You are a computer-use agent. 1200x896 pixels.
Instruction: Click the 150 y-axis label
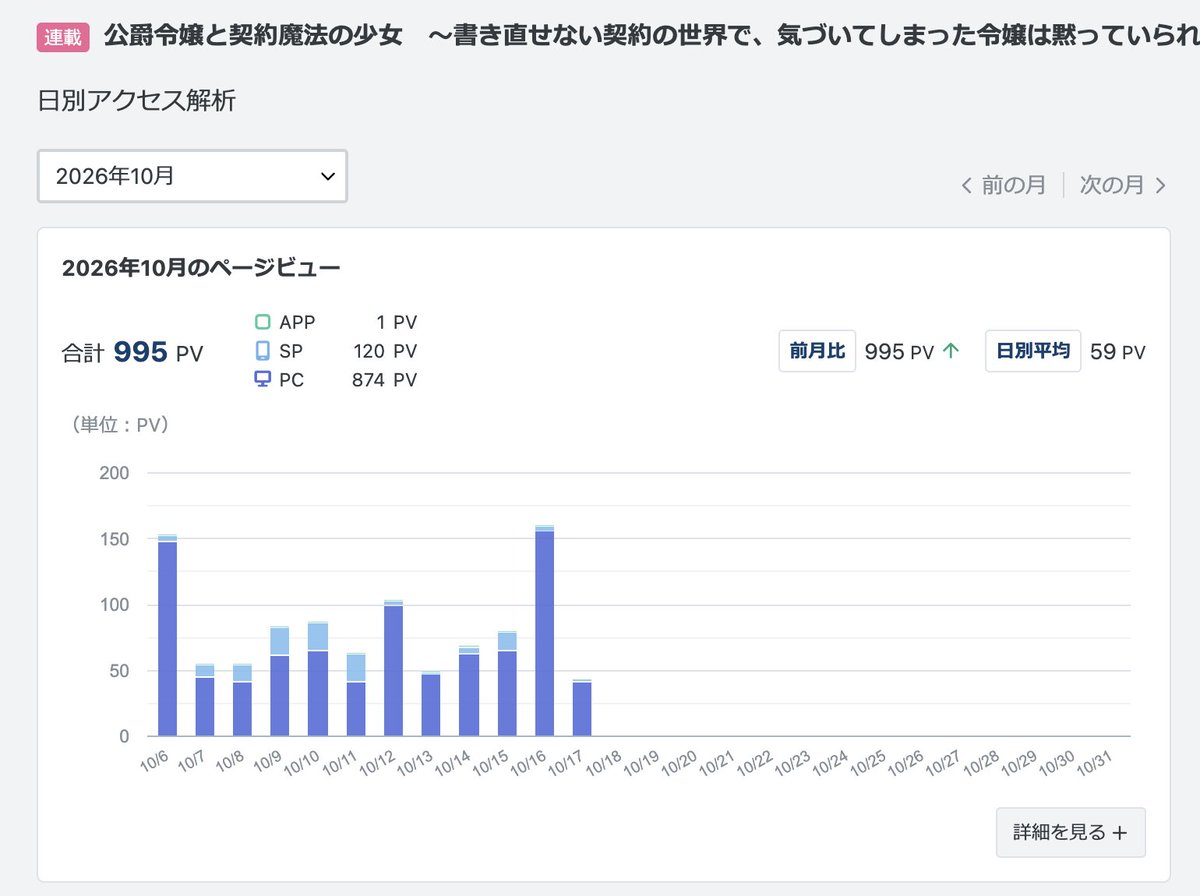pyautogui.click(x=115, y=539)
